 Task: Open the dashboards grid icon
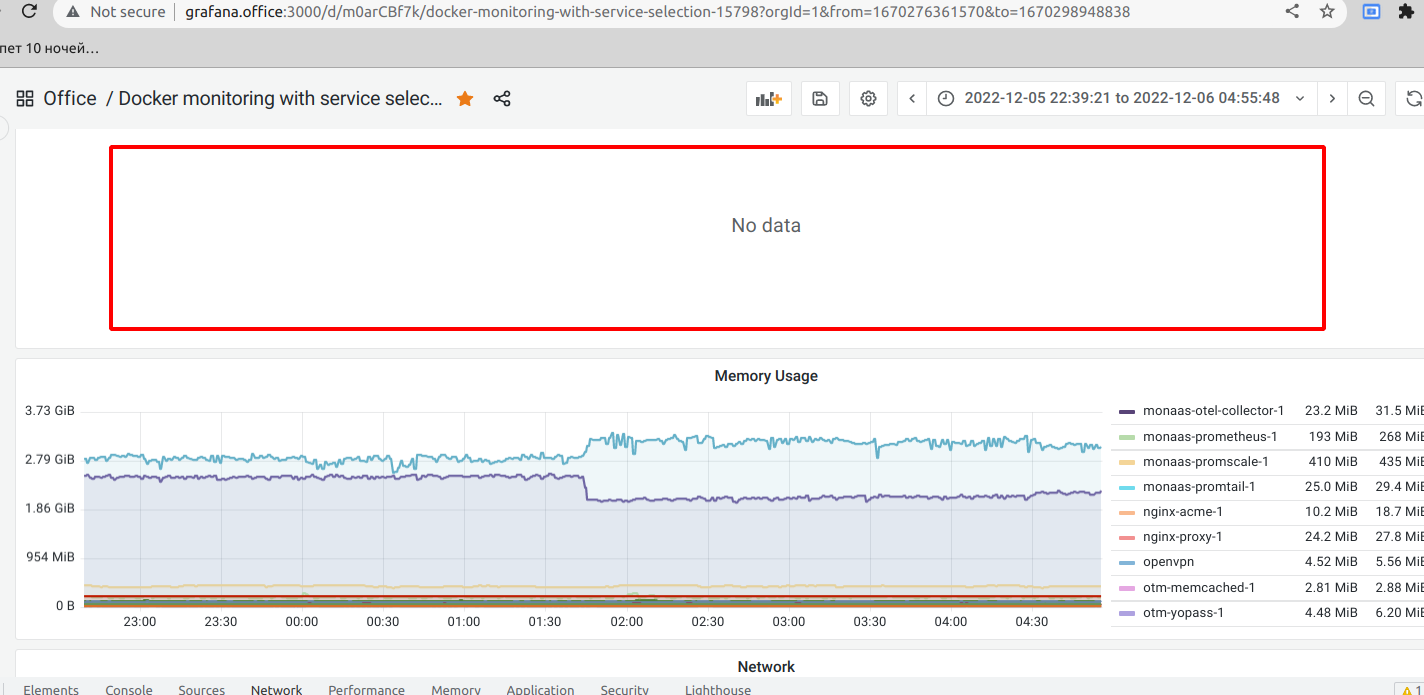(x=25, y=98)
